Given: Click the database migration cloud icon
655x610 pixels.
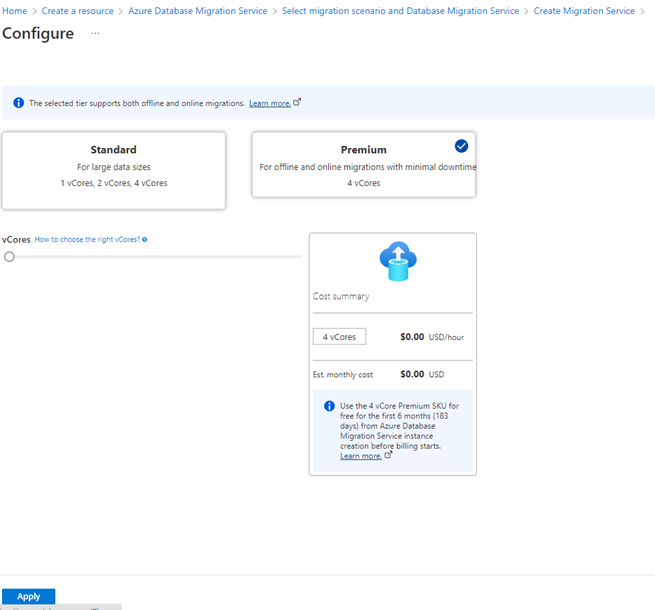Looking at the screenshot, I should tap(398, 261).
